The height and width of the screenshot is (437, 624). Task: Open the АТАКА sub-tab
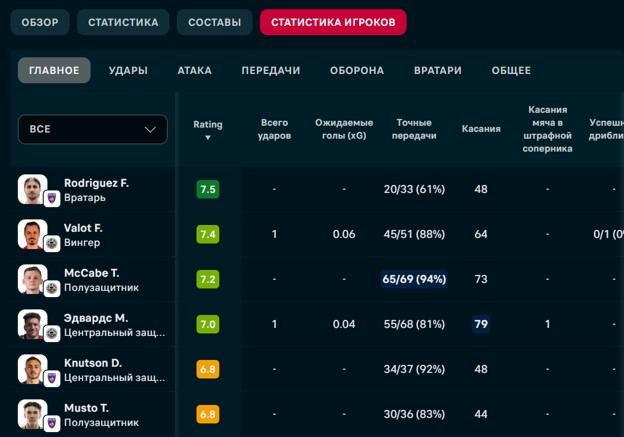click(x=194, y=70)
